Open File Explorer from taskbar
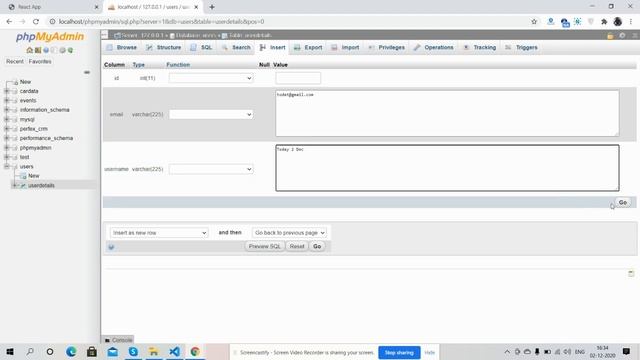Screen dimensions: 640x360 pos(153,351)
